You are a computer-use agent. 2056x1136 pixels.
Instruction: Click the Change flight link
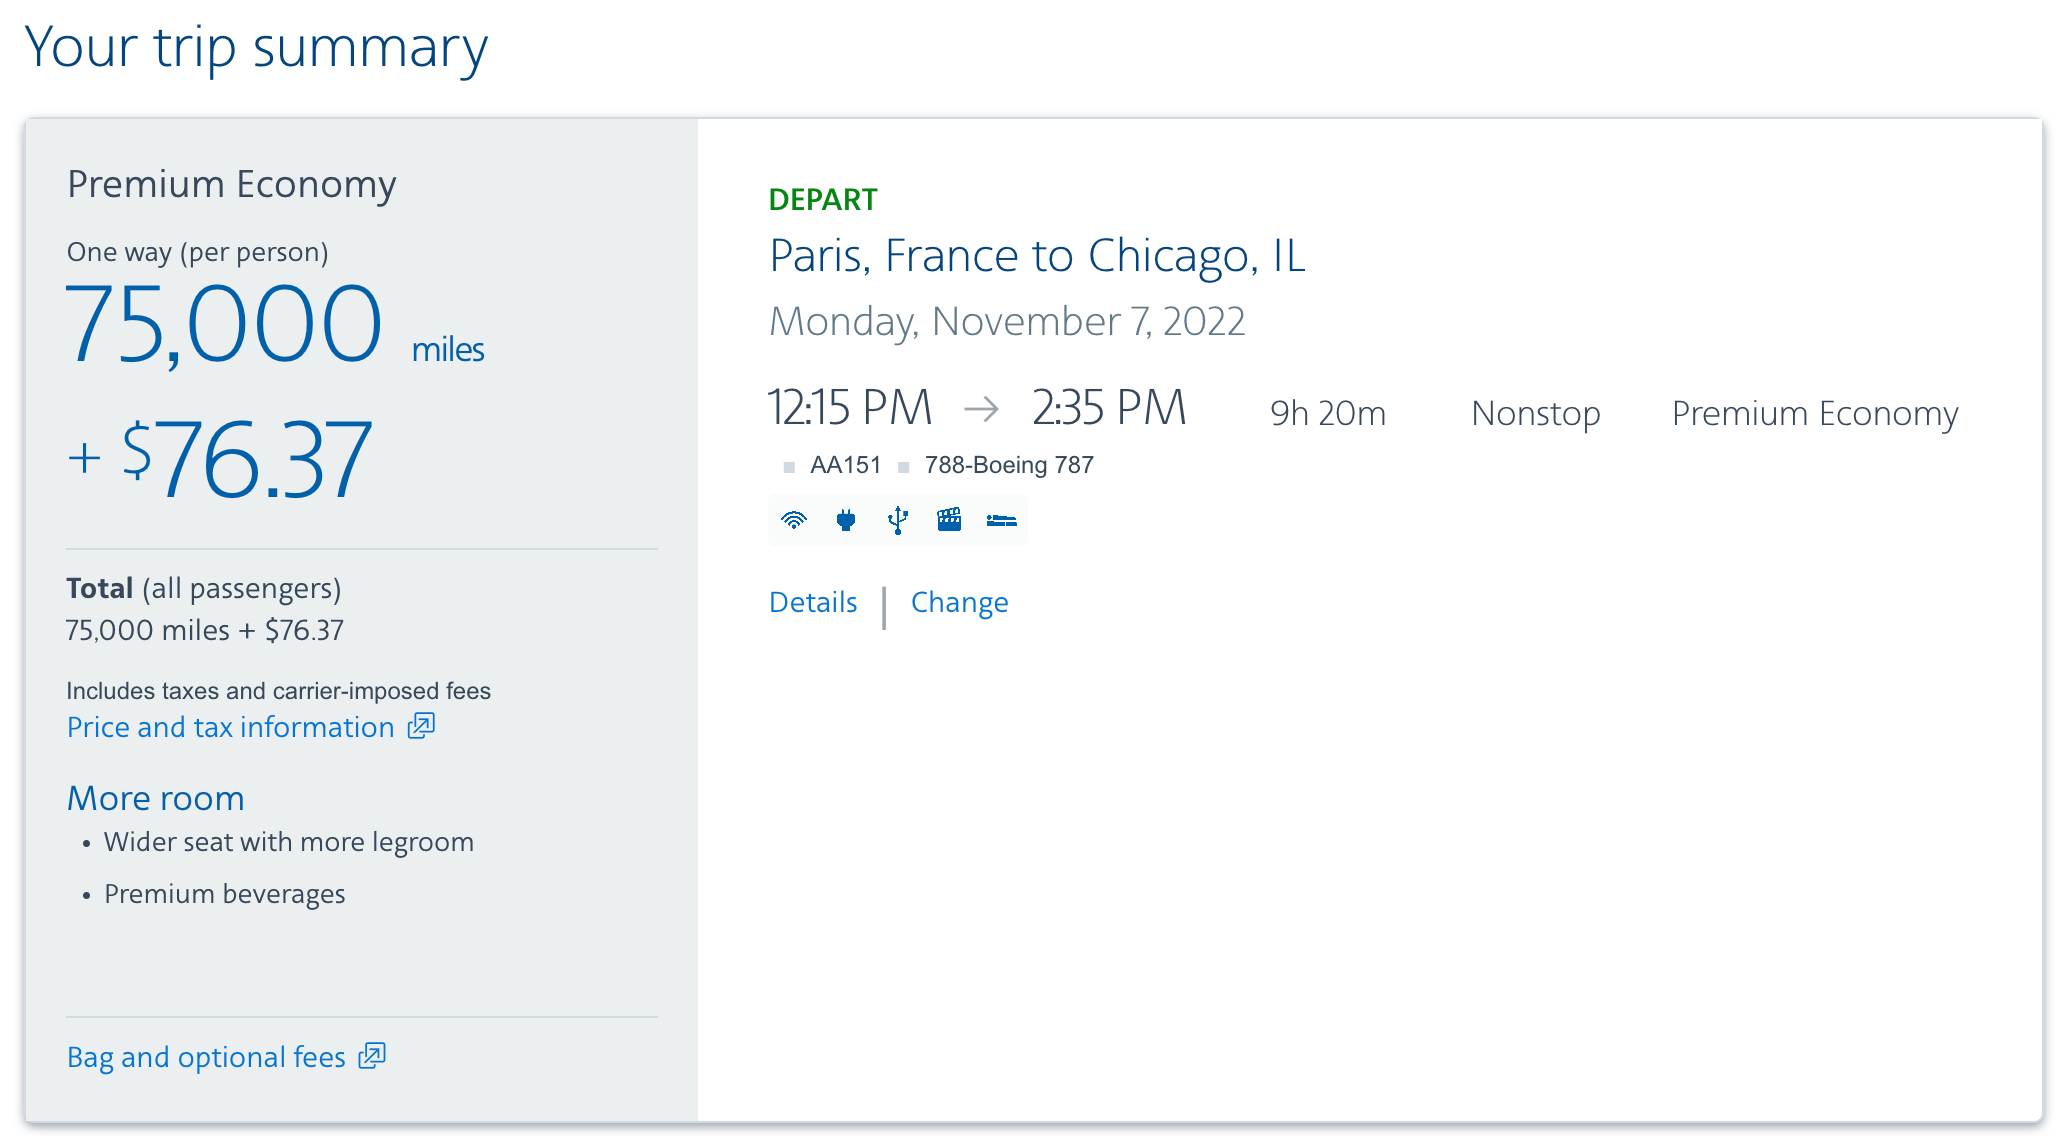coord(959,602)
